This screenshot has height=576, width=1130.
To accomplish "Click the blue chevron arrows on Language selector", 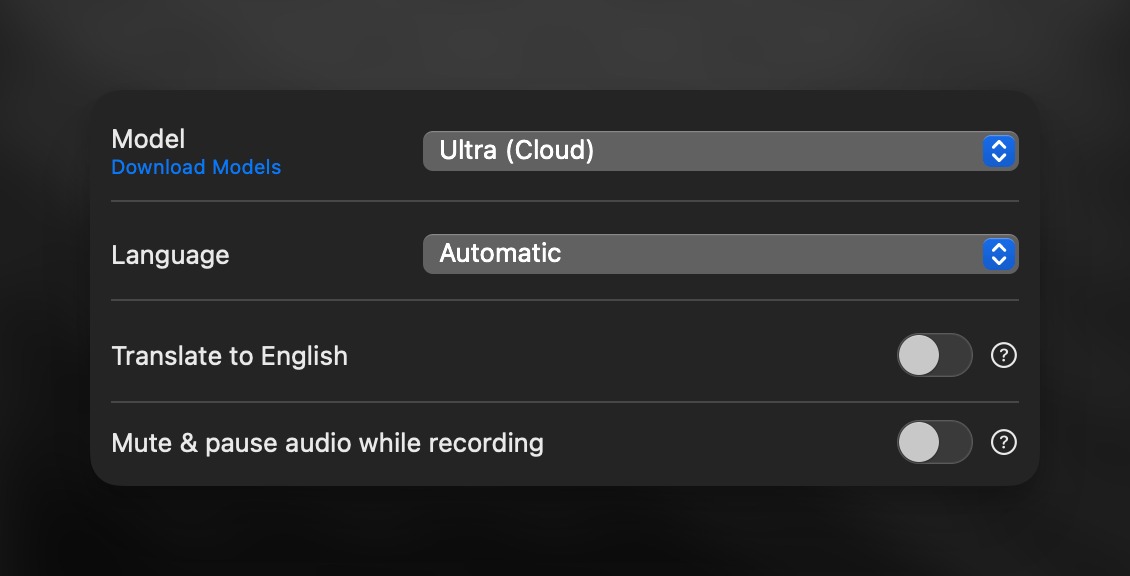I will coord(998,254).
